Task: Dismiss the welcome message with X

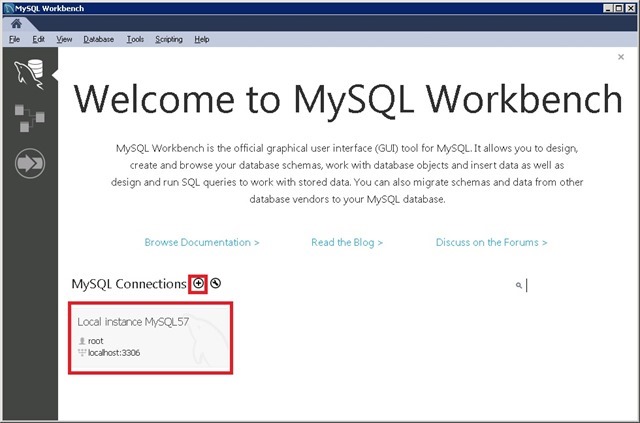Action: coord(621,57)
